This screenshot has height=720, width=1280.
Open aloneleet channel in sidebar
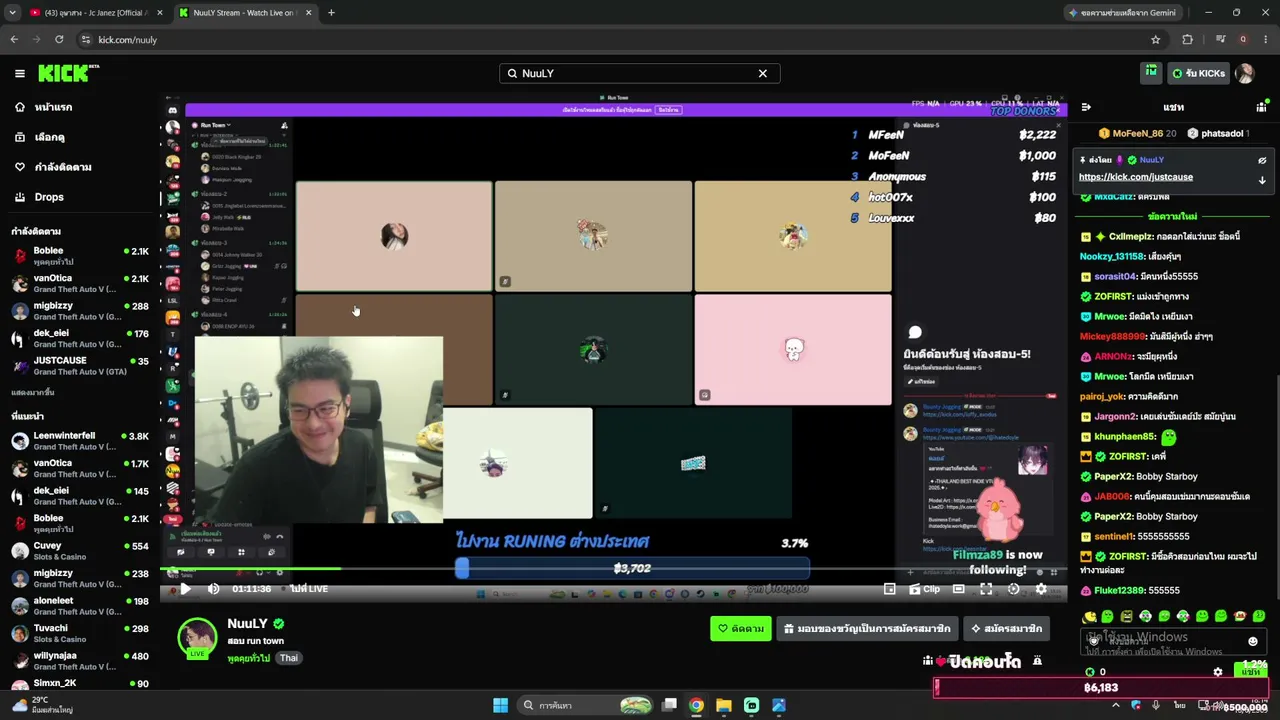[80, 606]
